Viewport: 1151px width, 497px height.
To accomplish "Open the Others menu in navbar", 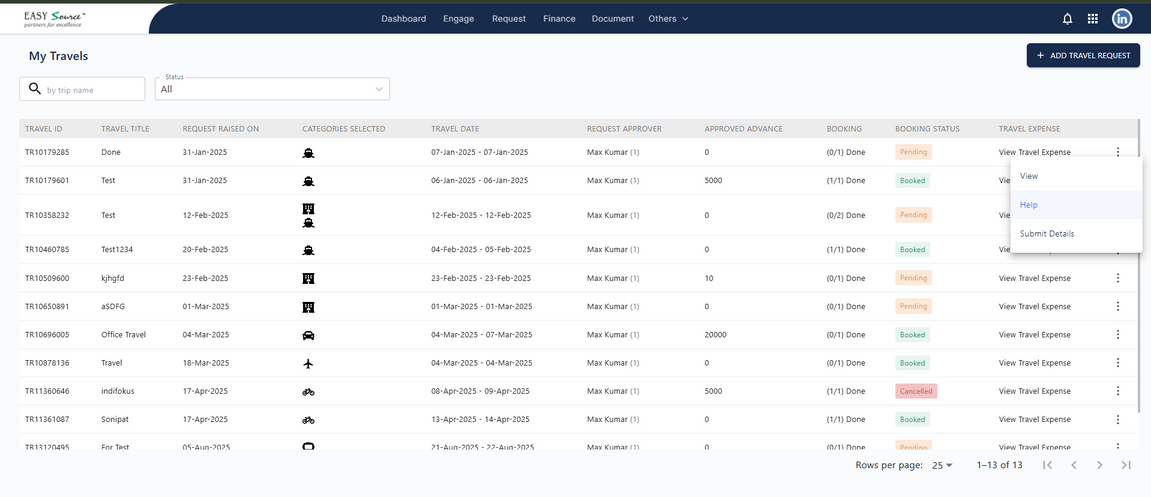I will tap(668, 19).
